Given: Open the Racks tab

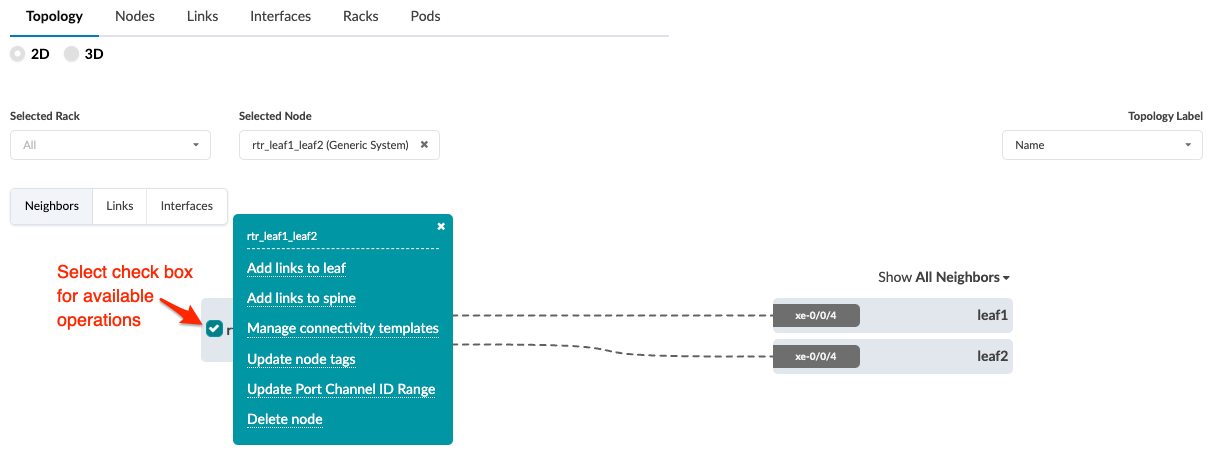Looking at the screenshot, I should coord(360,17).
